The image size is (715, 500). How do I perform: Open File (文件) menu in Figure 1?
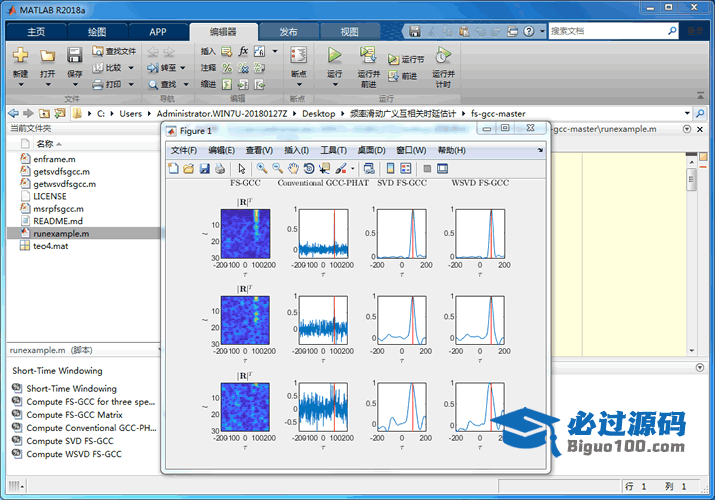(x=184, y=150)
